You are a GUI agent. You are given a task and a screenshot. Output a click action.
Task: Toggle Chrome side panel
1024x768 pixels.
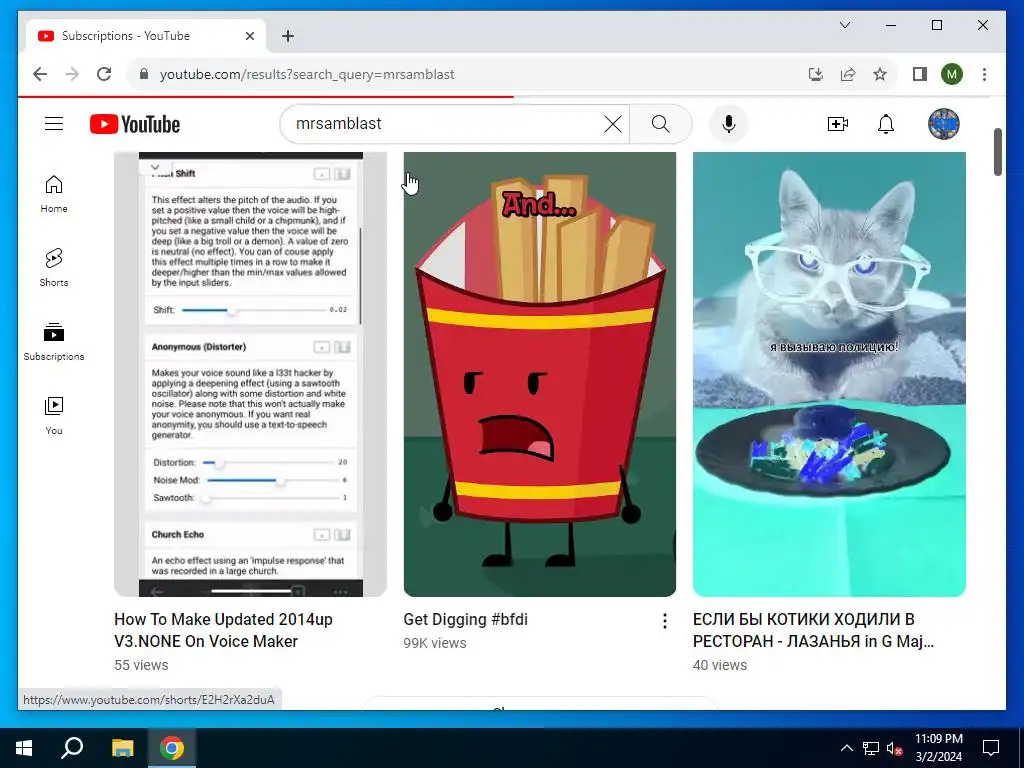(x=920, y=74)
